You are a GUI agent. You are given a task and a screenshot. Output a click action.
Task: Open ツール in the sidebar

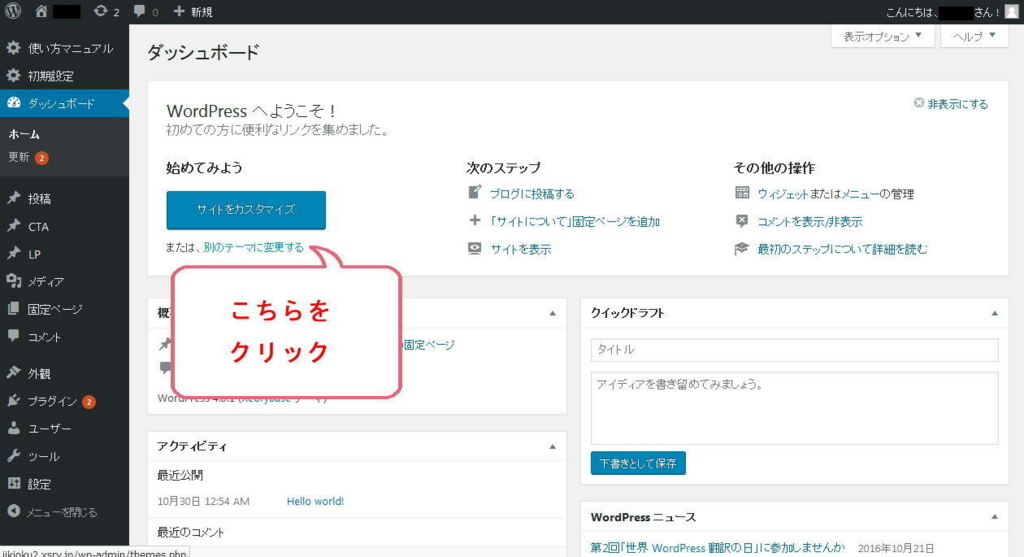pyautogui.click(x=64, y=456)
